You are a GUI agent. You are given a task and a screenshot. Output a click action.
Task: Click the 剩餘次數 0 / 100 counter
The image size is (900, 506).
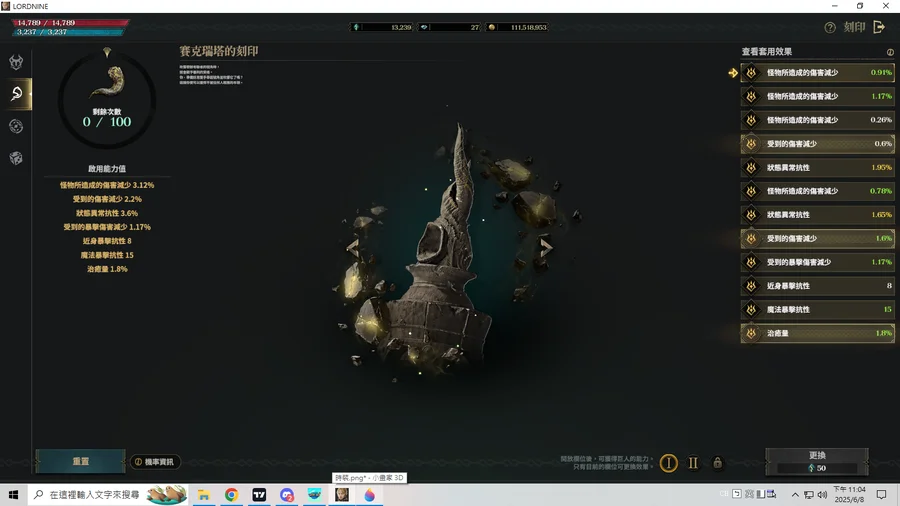107,118
